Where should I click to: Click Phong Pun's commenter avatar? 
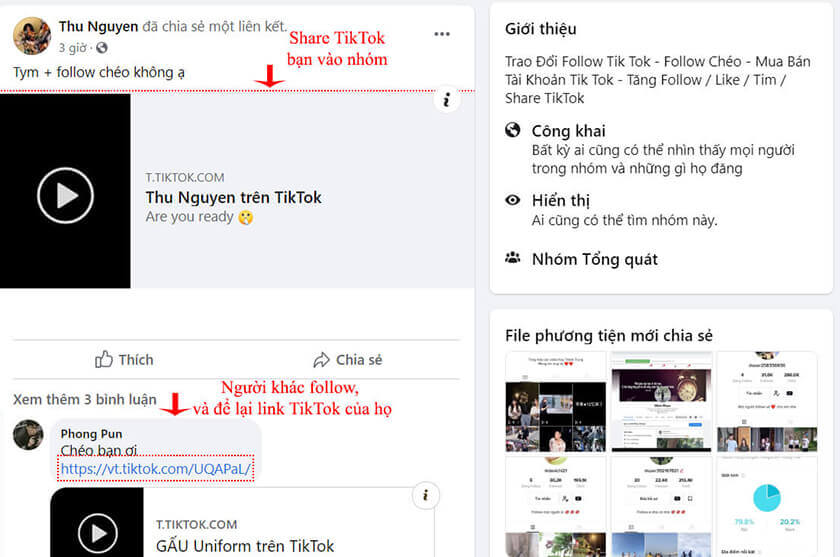coord(28,436)
